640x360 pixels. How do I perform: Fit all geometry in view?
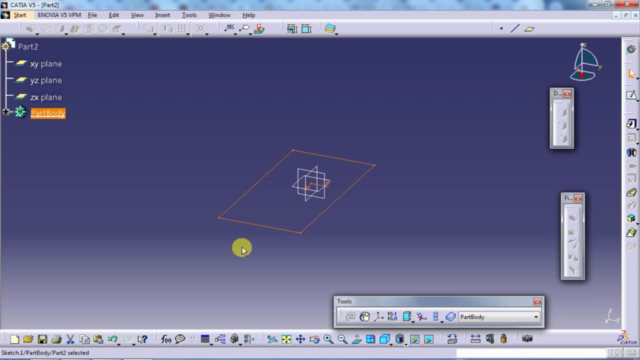287,339
